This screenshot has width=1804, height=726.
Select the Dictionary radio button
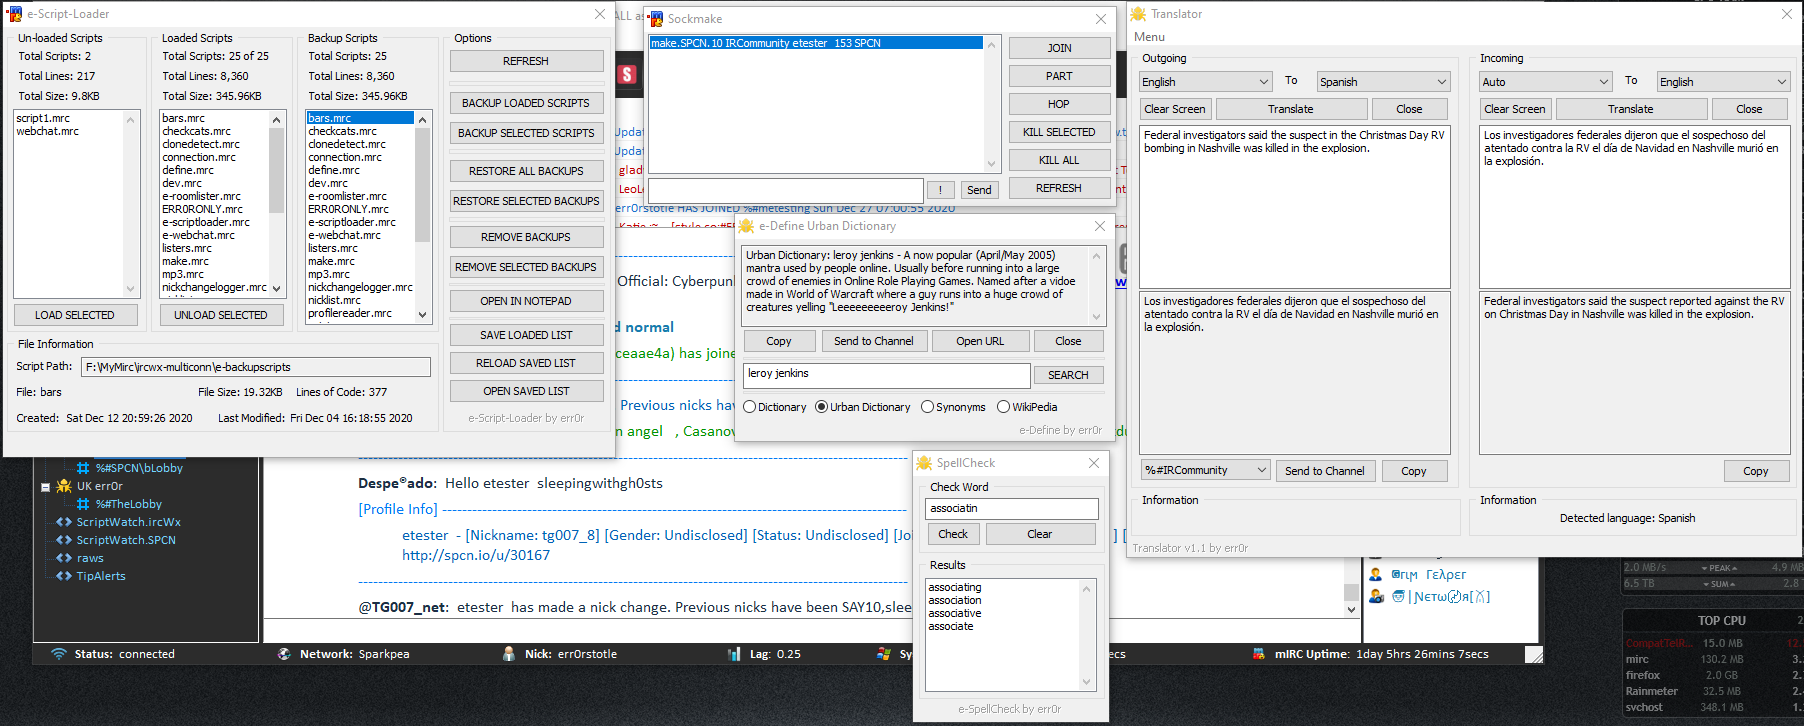pos(749,407)
